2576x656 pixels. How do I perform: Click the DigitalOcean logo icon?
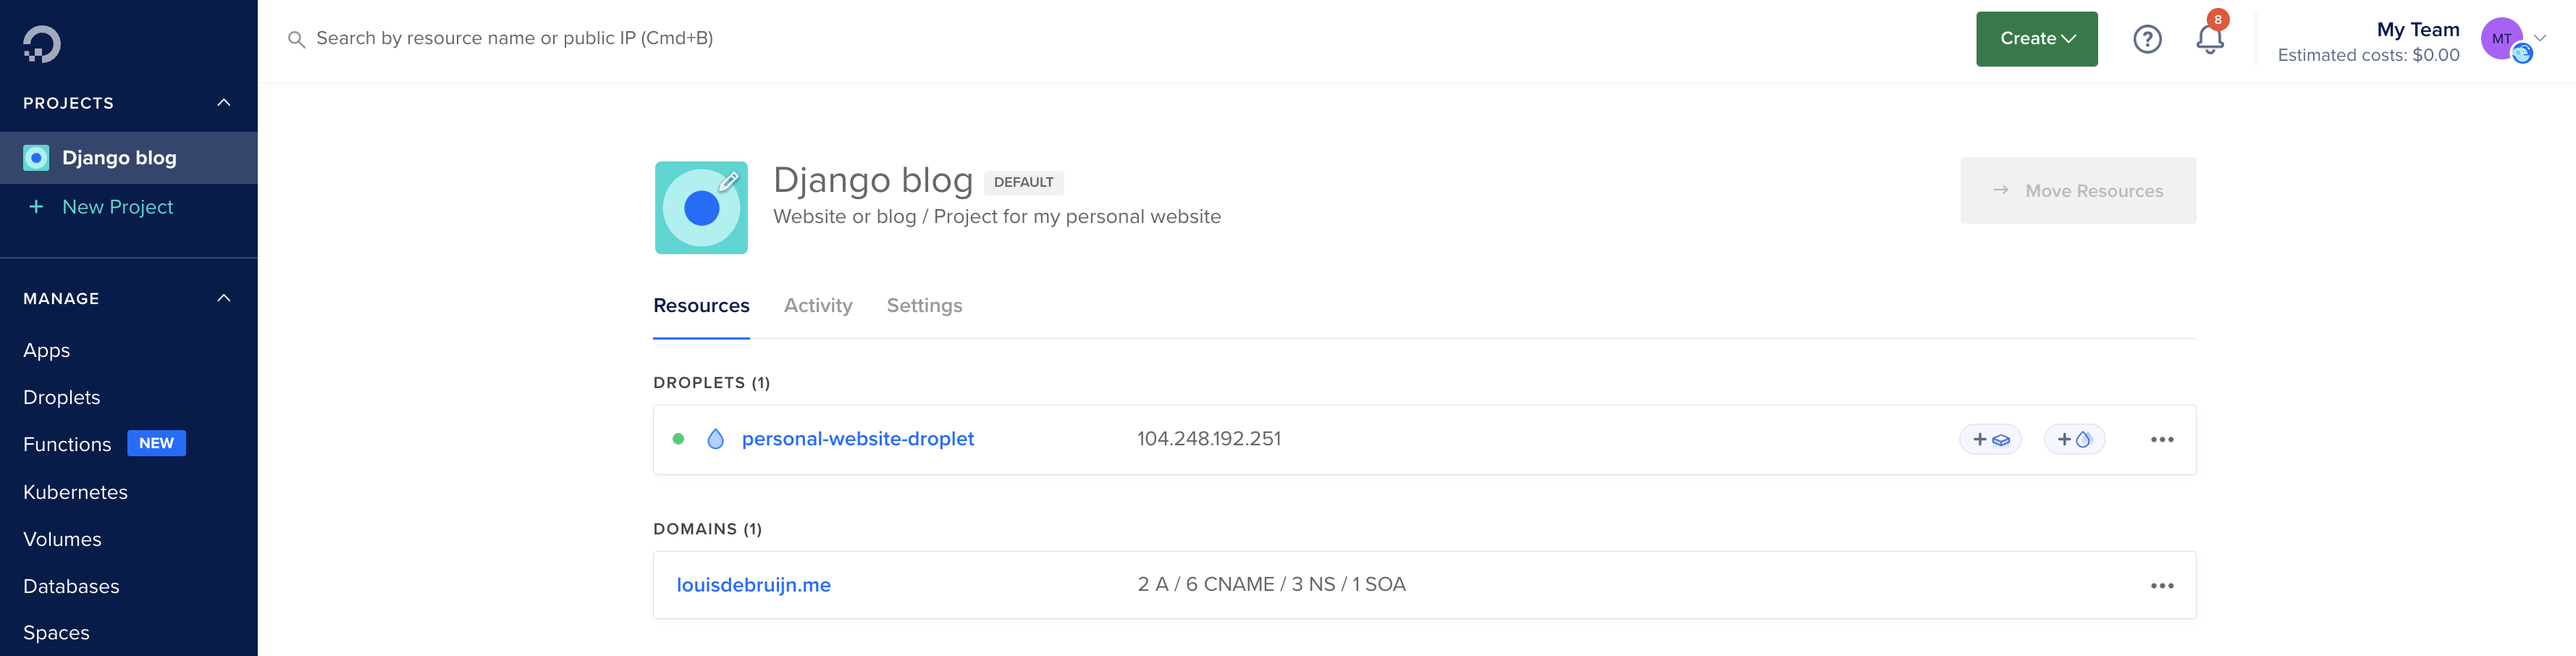click(42, 44)
